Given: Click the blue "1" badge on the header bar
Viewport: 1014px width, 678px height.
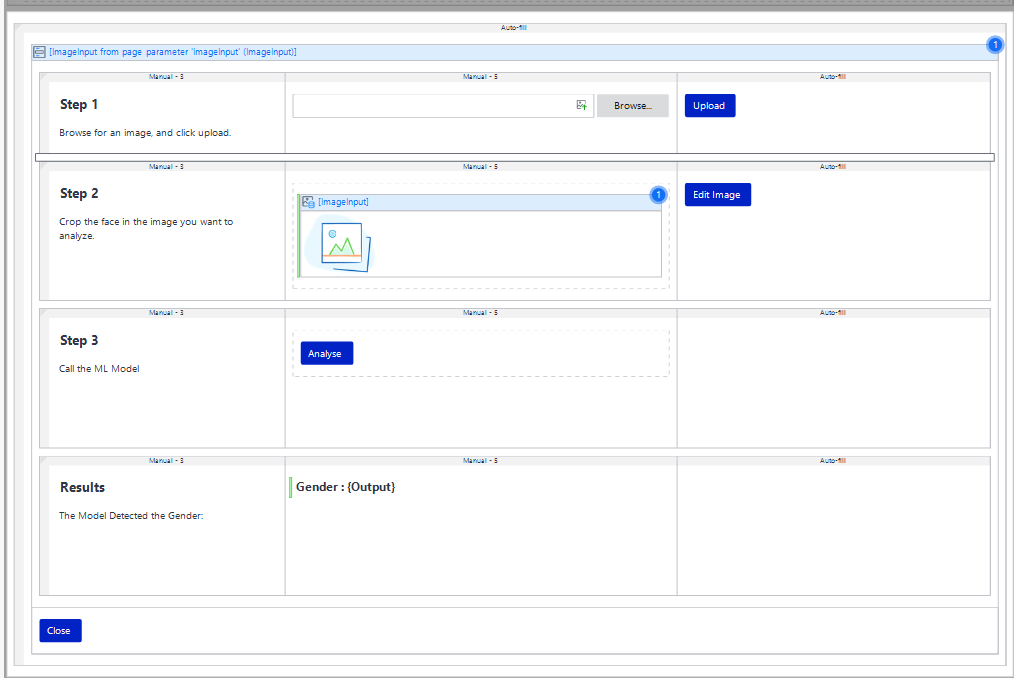Looking at the screenshot, I should (995, 44).
